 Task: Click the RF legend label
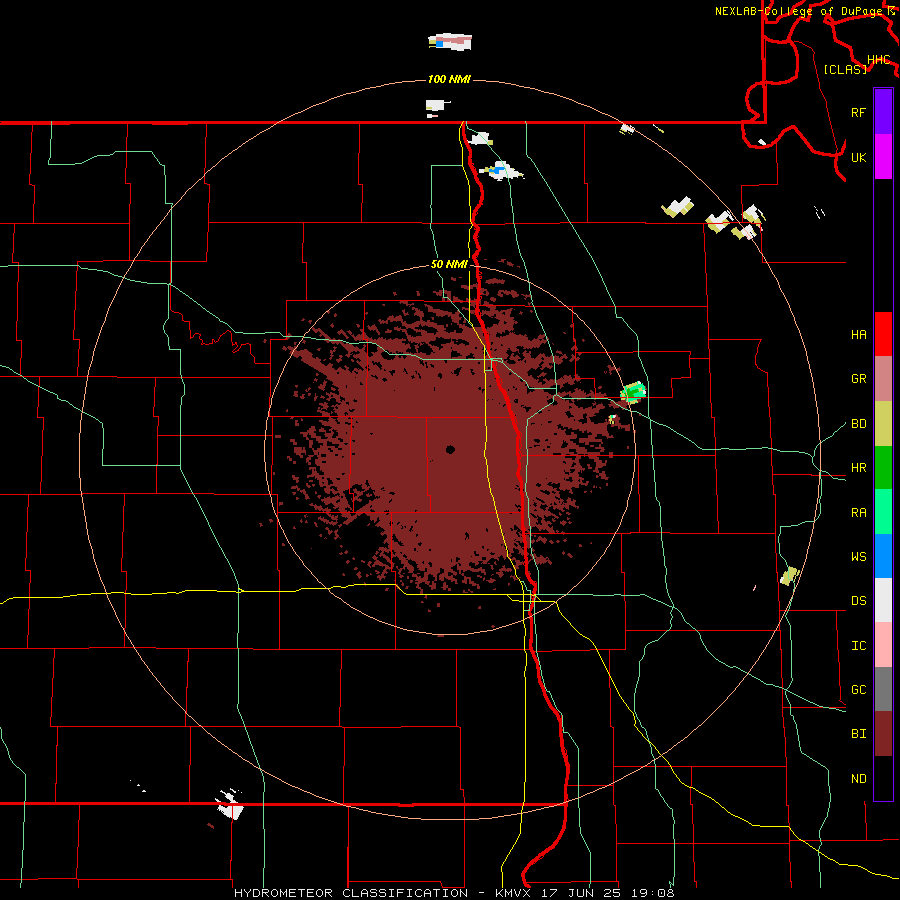tap(858, 112)
